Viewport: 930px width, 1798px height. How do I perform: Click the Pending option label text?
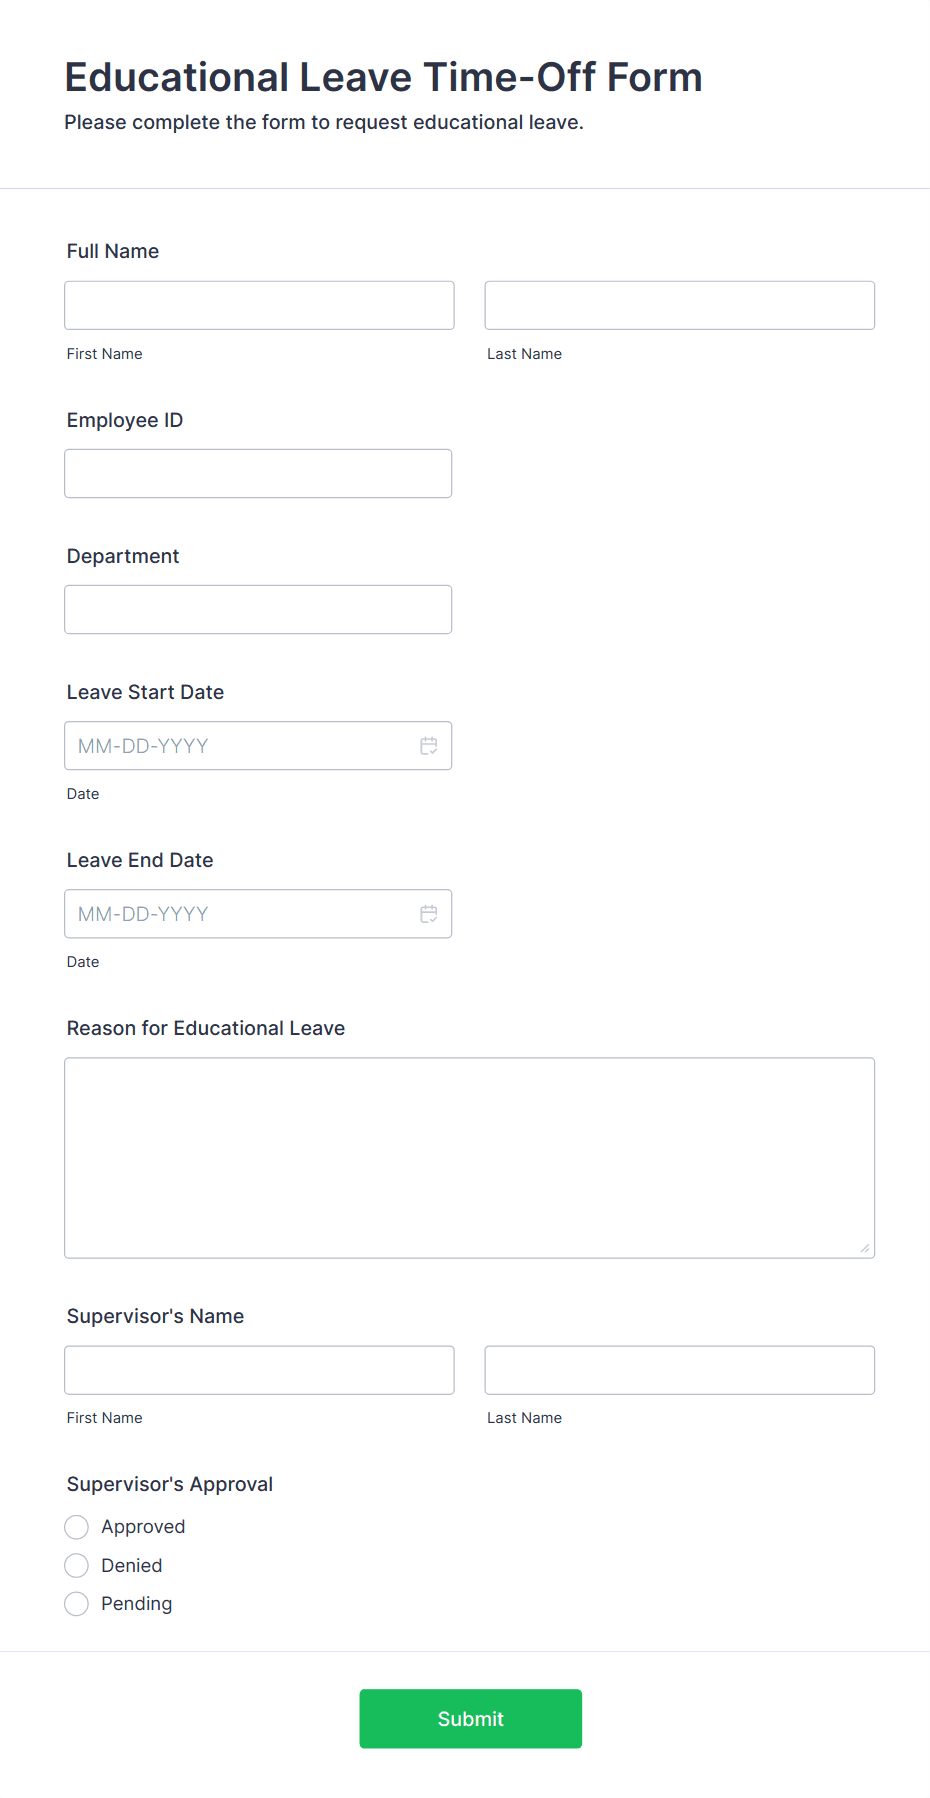pos(137,1604)
